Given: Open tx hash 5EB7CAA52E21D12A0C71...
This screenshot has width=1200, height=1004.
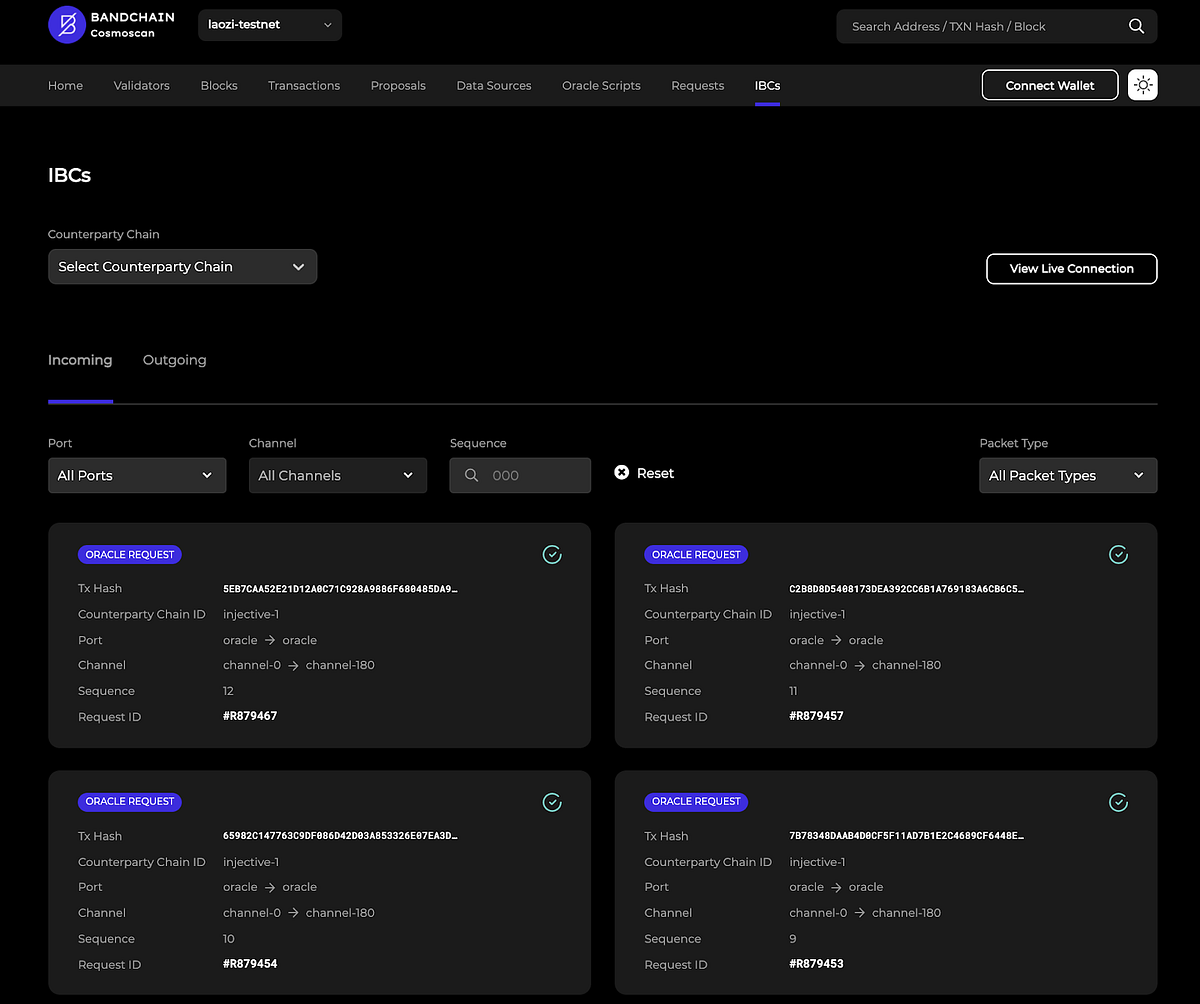Looking at the screenshot, I should pyautogui.click(x=340, y=588).
